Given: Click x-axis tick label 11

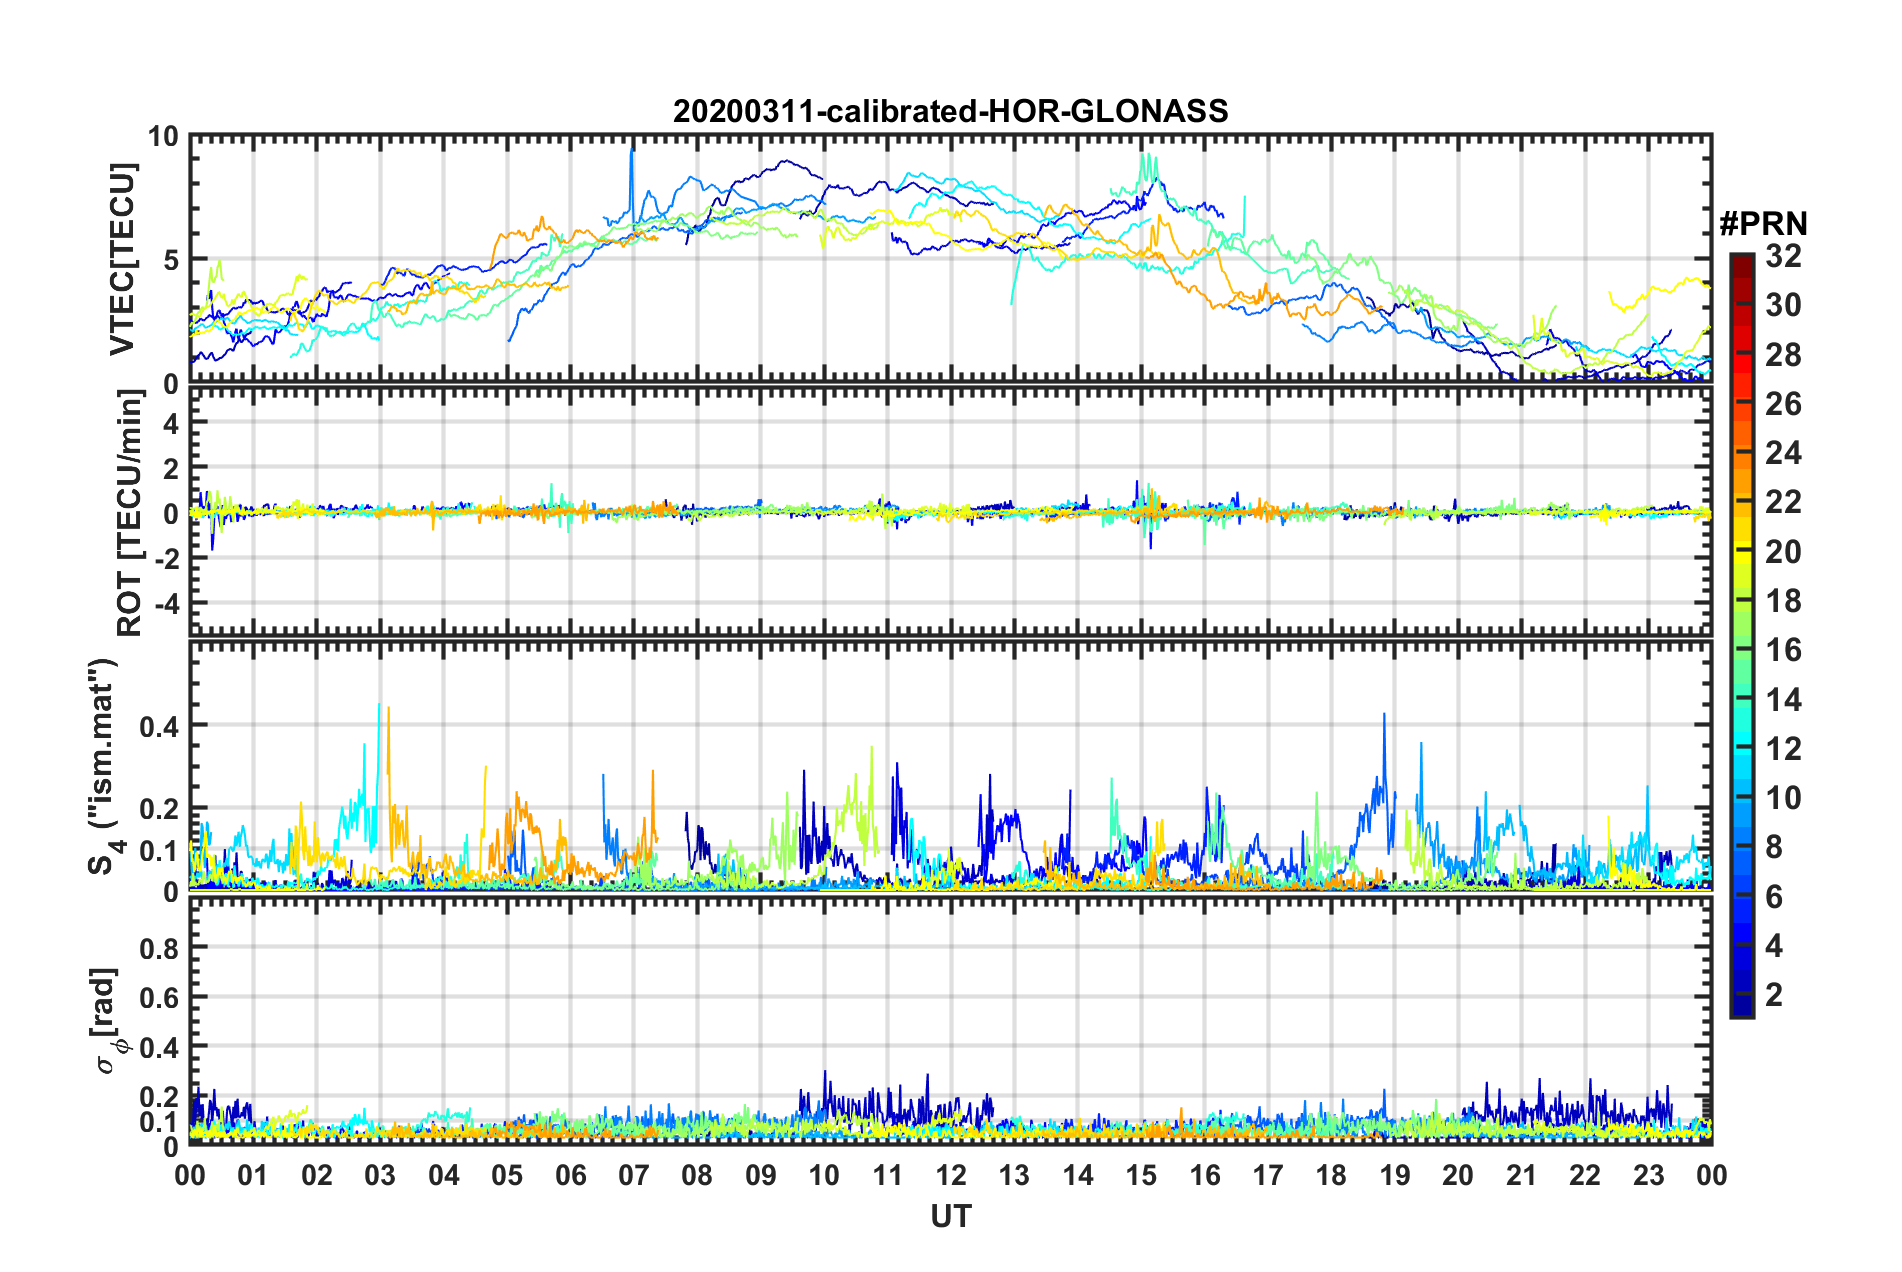Looking at the screenshot, I should click(x=888, y=1175).
